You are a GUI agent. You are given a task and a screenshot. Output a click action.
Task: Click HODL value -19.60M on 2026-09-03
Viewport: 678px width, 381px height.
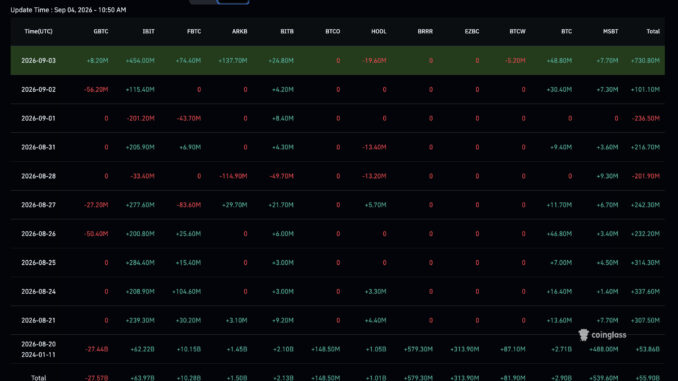(x=374, y=61)
